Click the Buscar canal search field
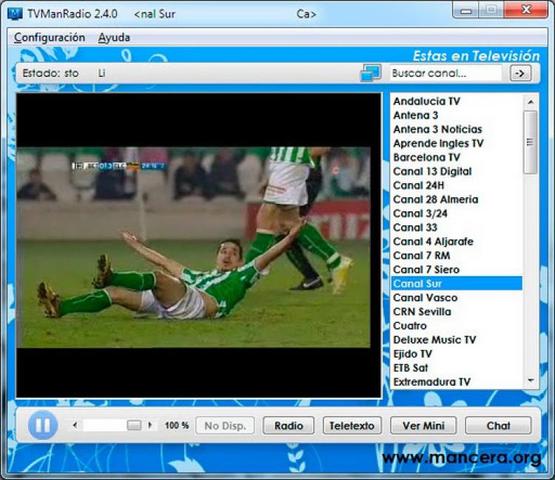 coord(446,73)
